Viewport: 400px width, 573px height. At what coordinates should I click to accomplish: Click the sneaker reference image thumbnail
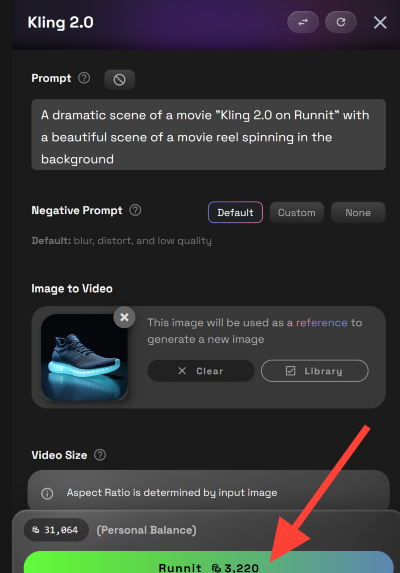coord(84,357)
